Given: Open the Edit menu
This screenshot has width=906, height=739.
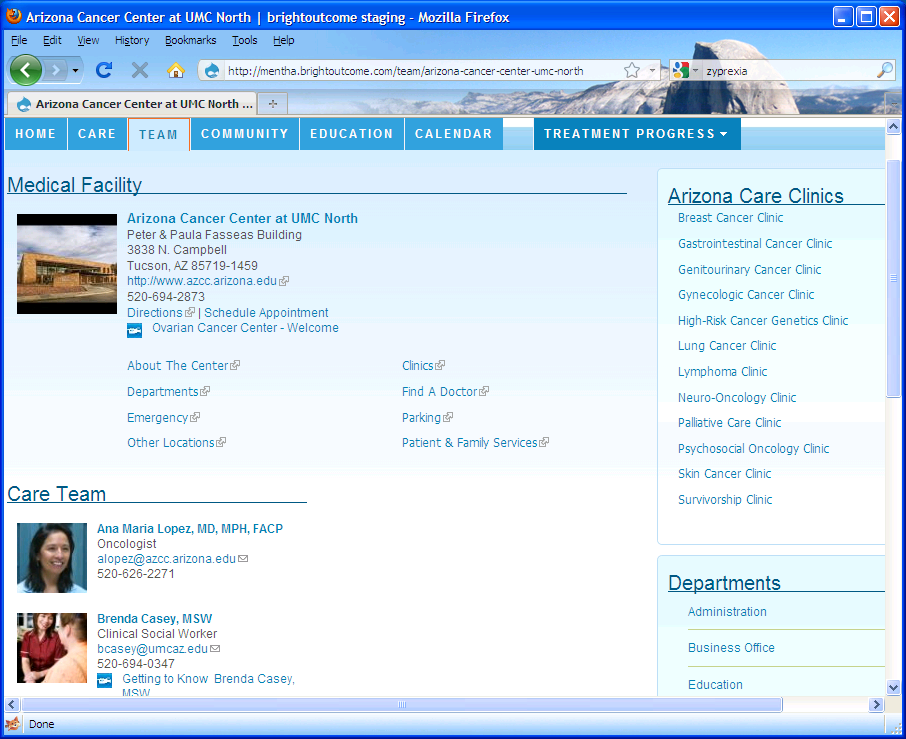Looking at the screenshot, I should click(x=52, y=40).
